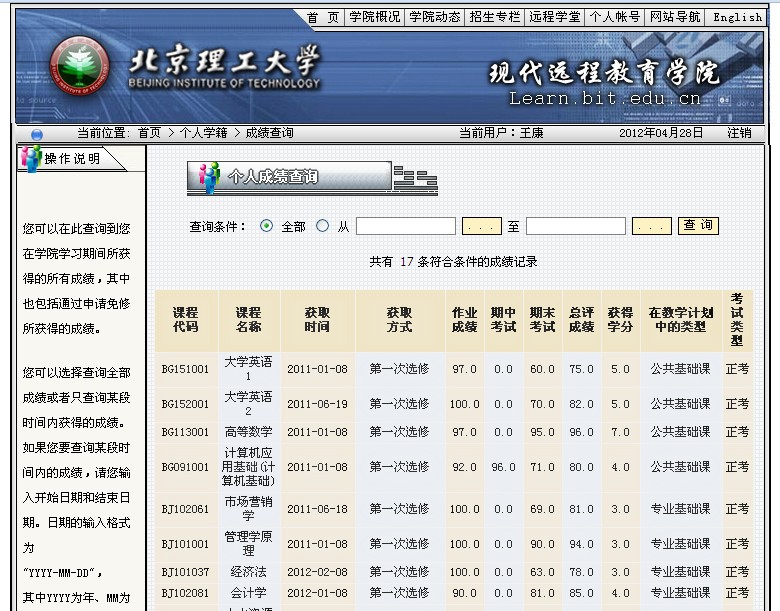The width and height of the screenshot is (780, 611).
Task: Click course code BJ102061
Action: [x=186, y=509]
